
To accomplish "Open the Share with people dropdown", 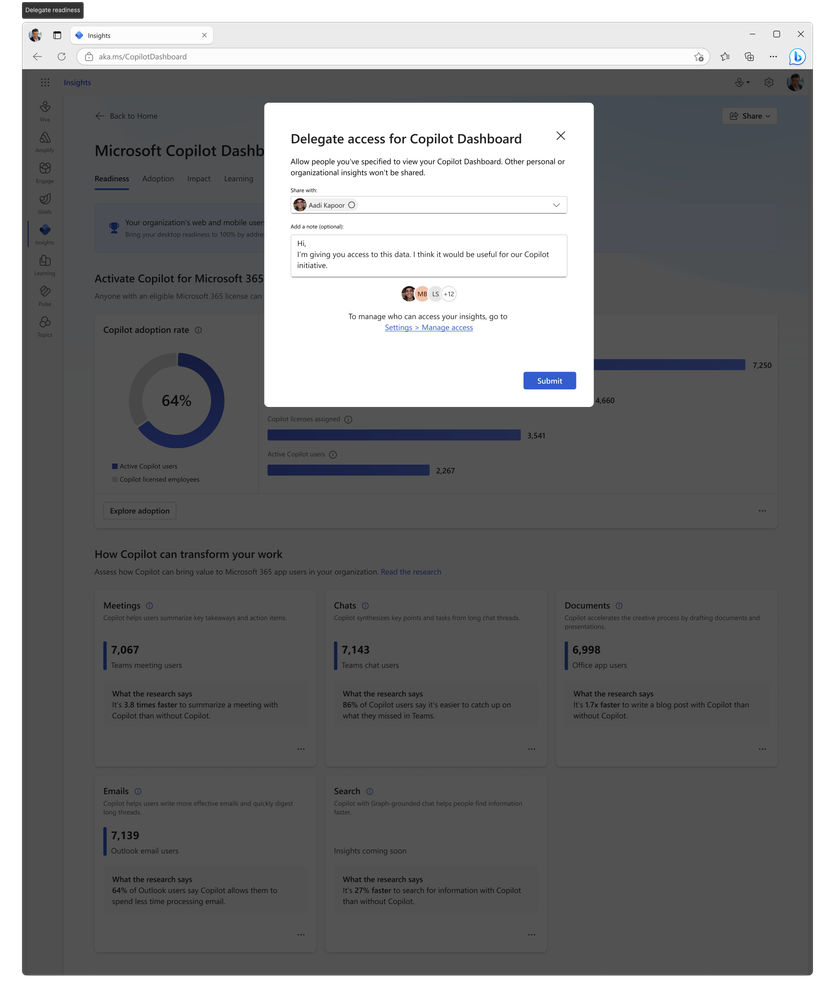I will click(556, 205).
